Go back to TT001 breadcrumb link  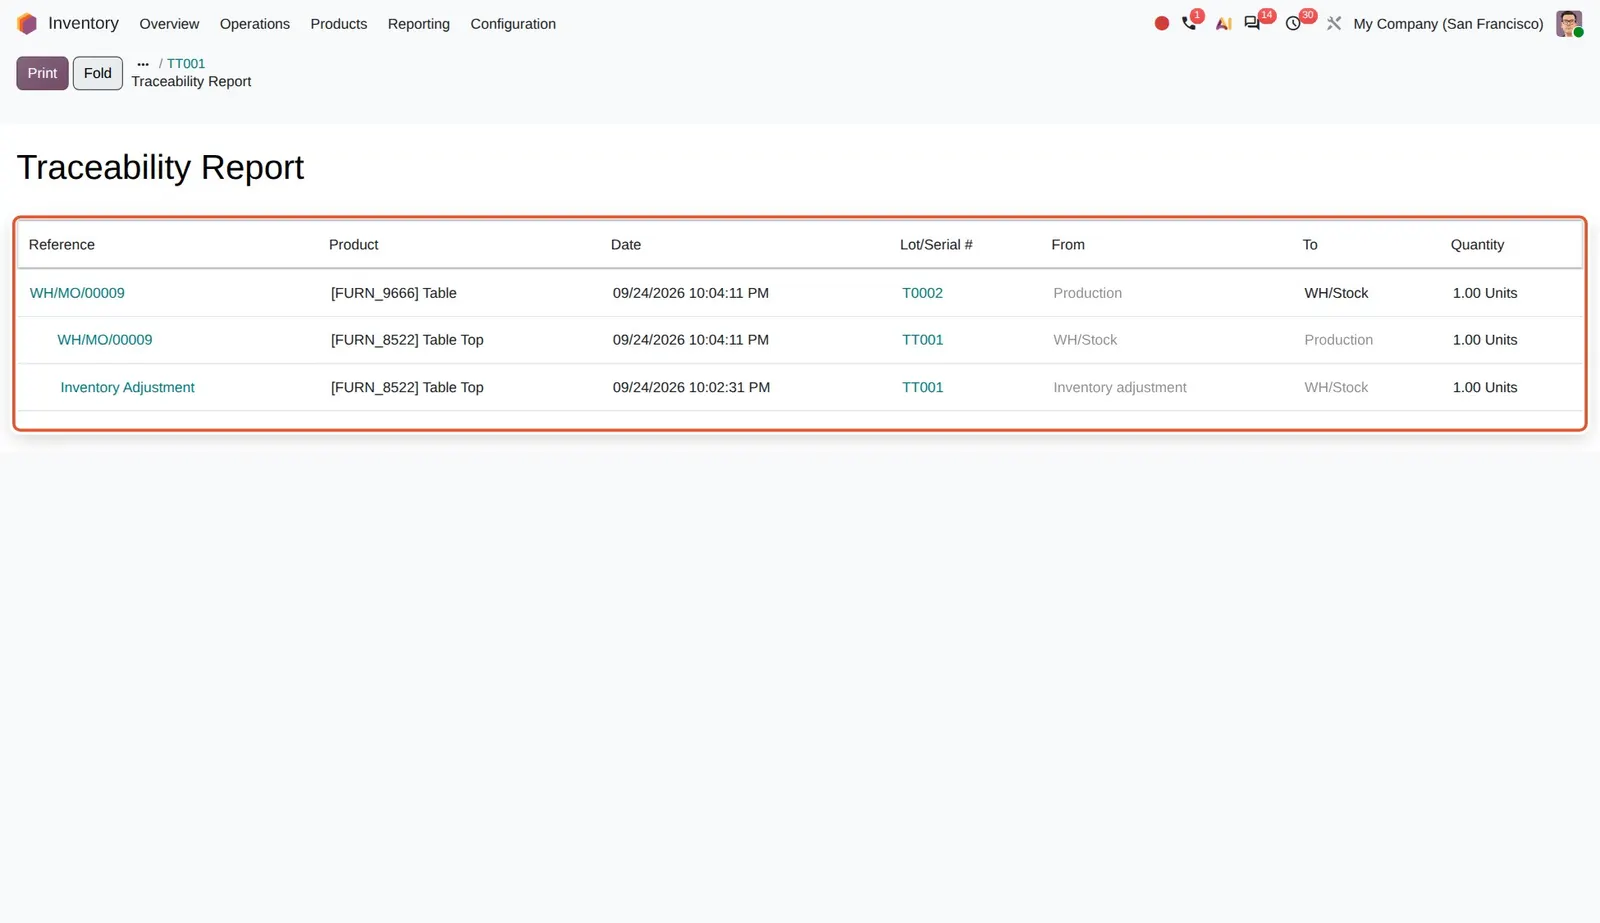[x=186, y=64]
